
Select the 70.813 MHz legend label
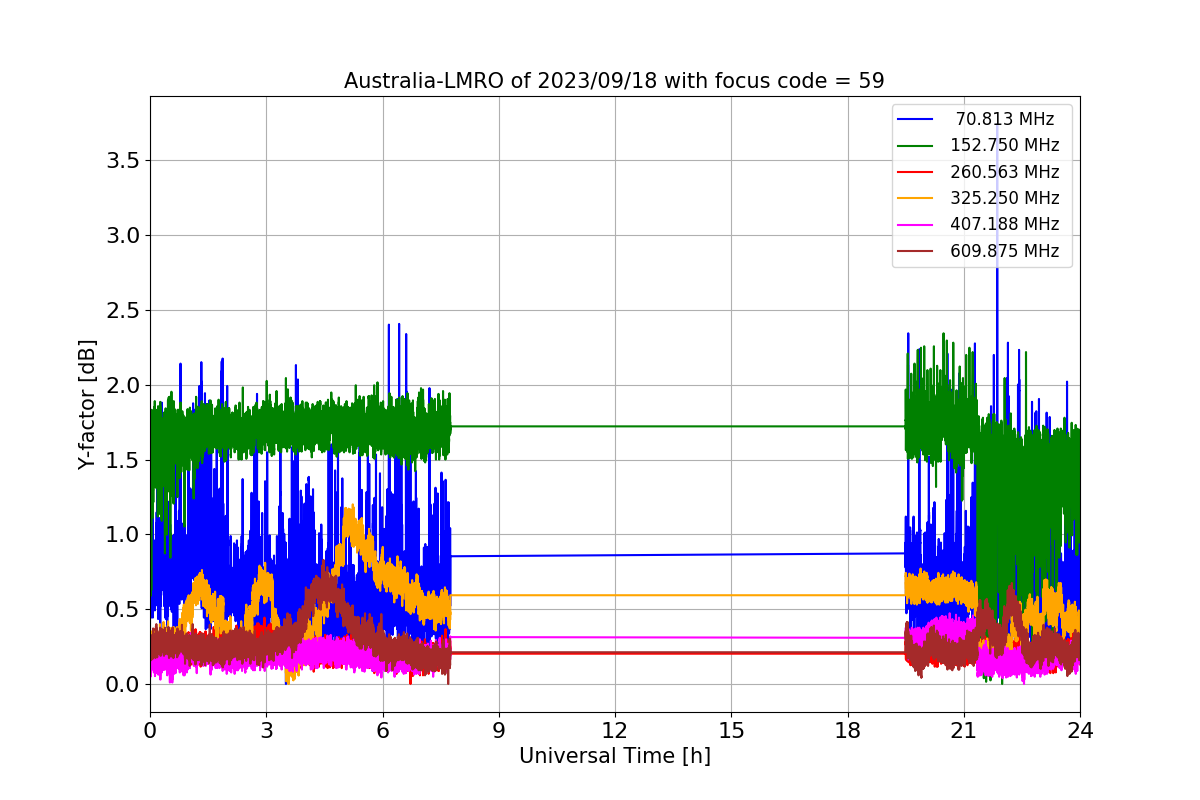click(x=1005, y=119)
